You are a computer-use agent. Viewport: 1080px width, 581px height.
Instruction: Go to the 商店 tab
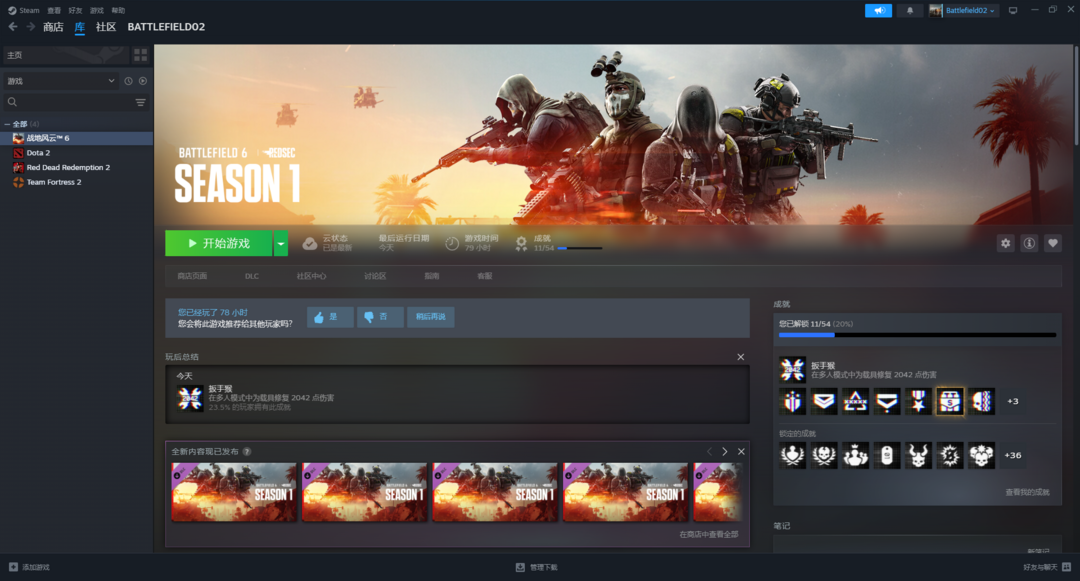coord(53,27)
